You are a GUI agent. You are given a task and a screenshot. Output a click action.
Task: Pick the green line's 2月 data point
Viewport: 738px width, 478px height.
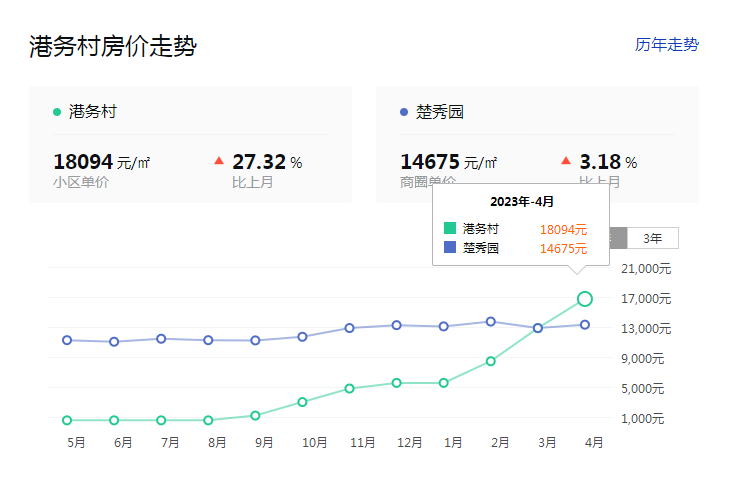491,361
